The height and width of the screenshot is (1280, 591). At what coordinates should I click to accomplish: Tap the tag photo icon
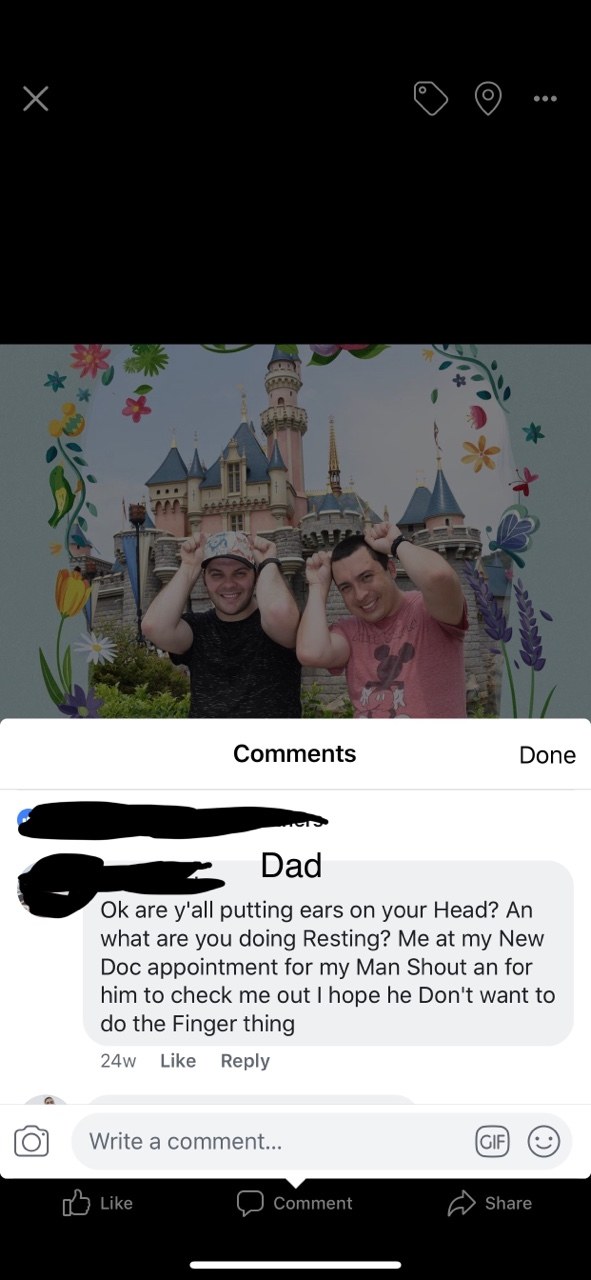[431, 98]
